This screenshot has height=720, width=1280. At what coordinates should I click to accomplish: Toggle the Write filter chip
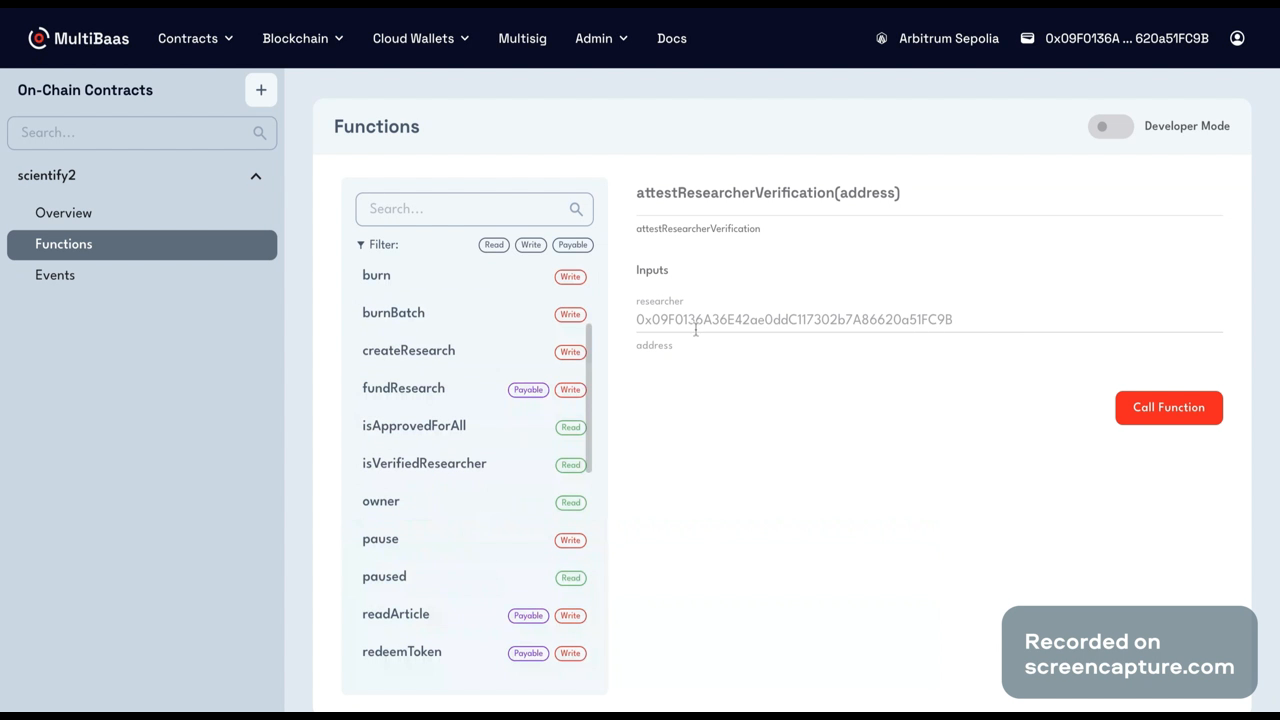pos(531,245)
